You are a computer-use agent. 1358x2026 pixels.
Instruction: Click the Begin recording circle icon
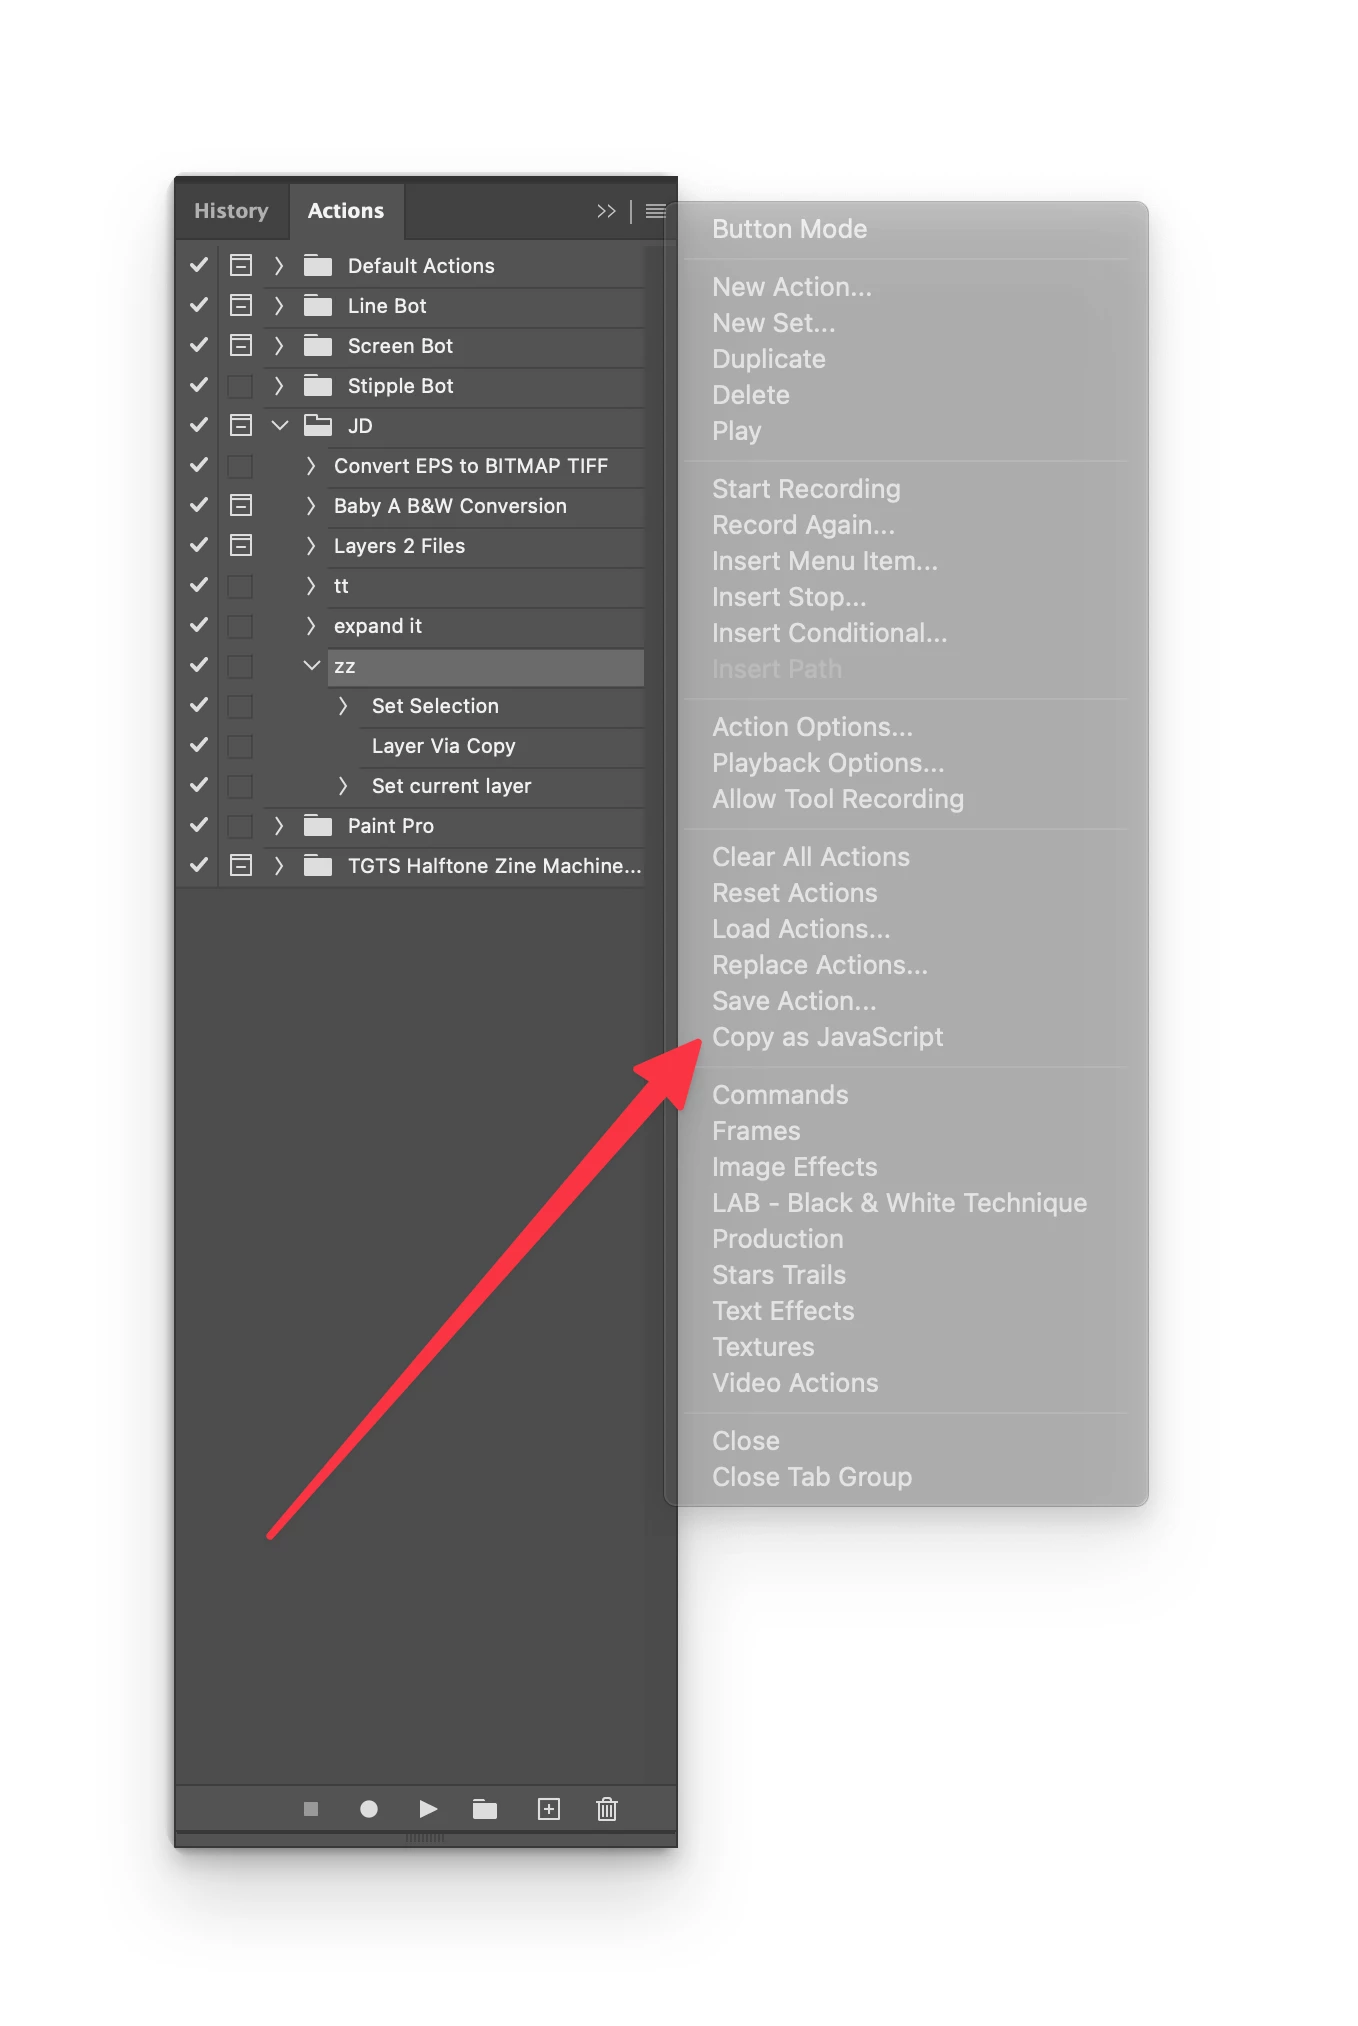point(369,1809)
